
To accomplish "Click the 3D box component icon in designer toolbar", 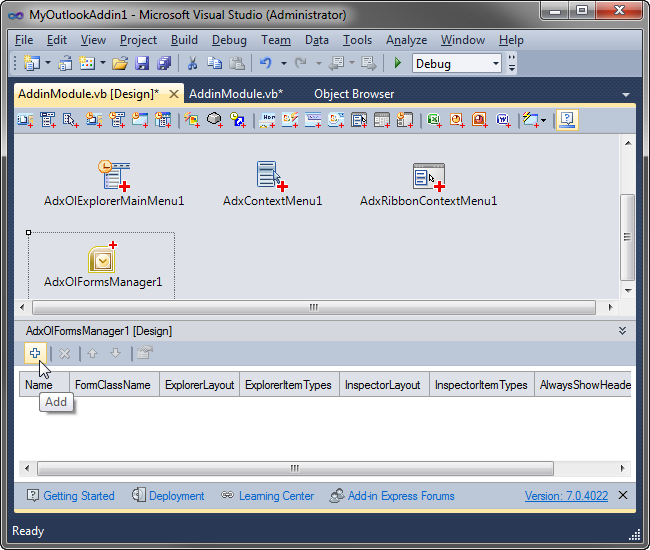I will pyautogui.click(x=215, y=120).
